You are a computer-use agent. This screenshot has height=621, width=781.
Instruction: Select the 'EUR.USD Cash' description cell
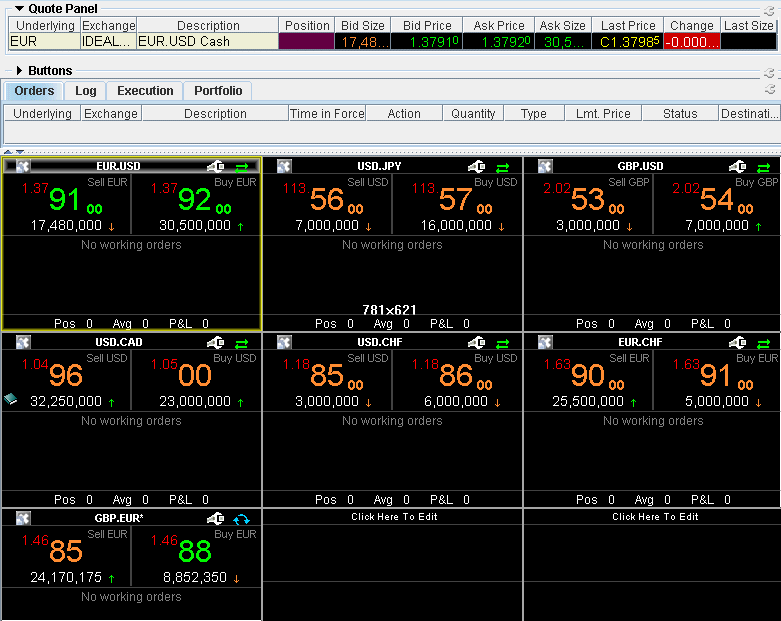pyautogui.click(x=207, y=41)
